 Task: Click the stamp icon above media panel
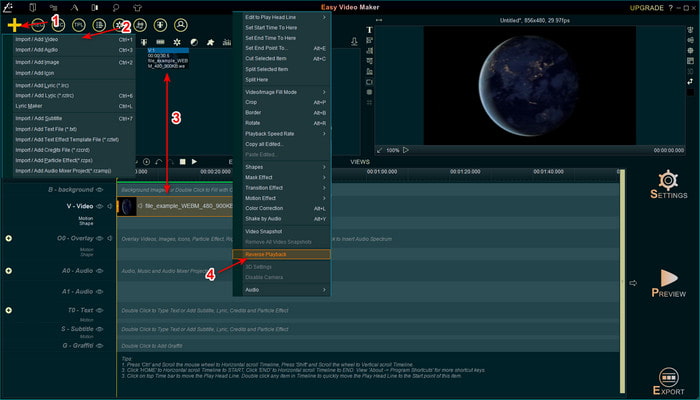point(354,42)
